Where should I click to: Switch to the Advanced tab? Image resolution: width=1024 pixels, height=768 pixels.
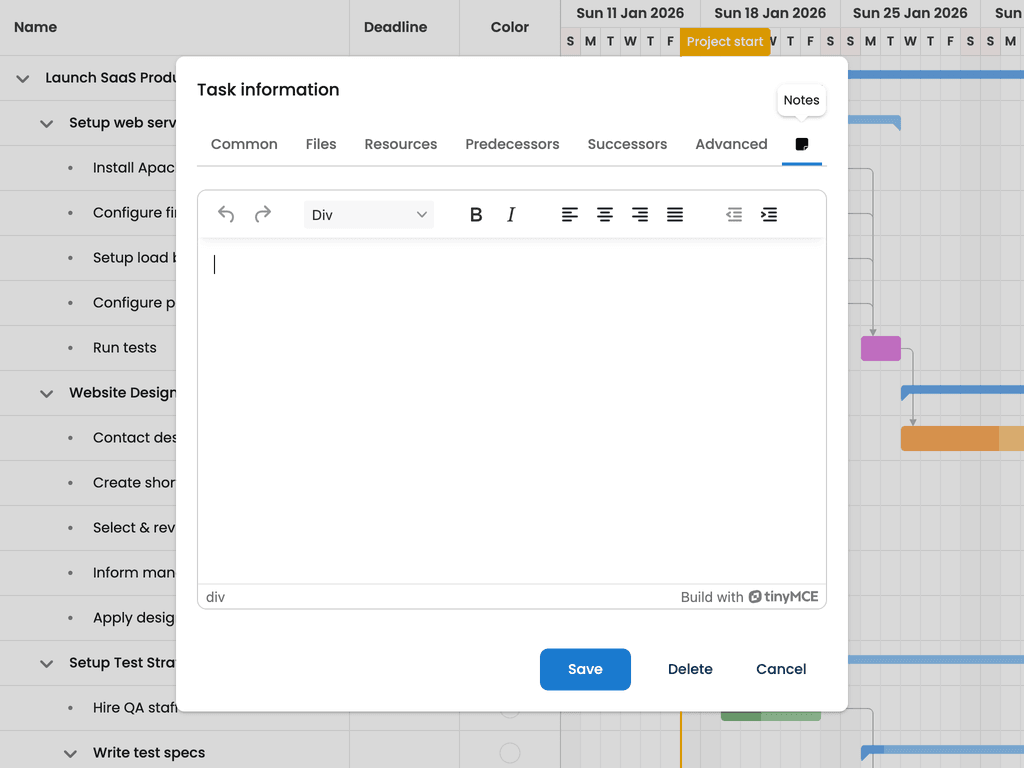(x=731, y=144)
